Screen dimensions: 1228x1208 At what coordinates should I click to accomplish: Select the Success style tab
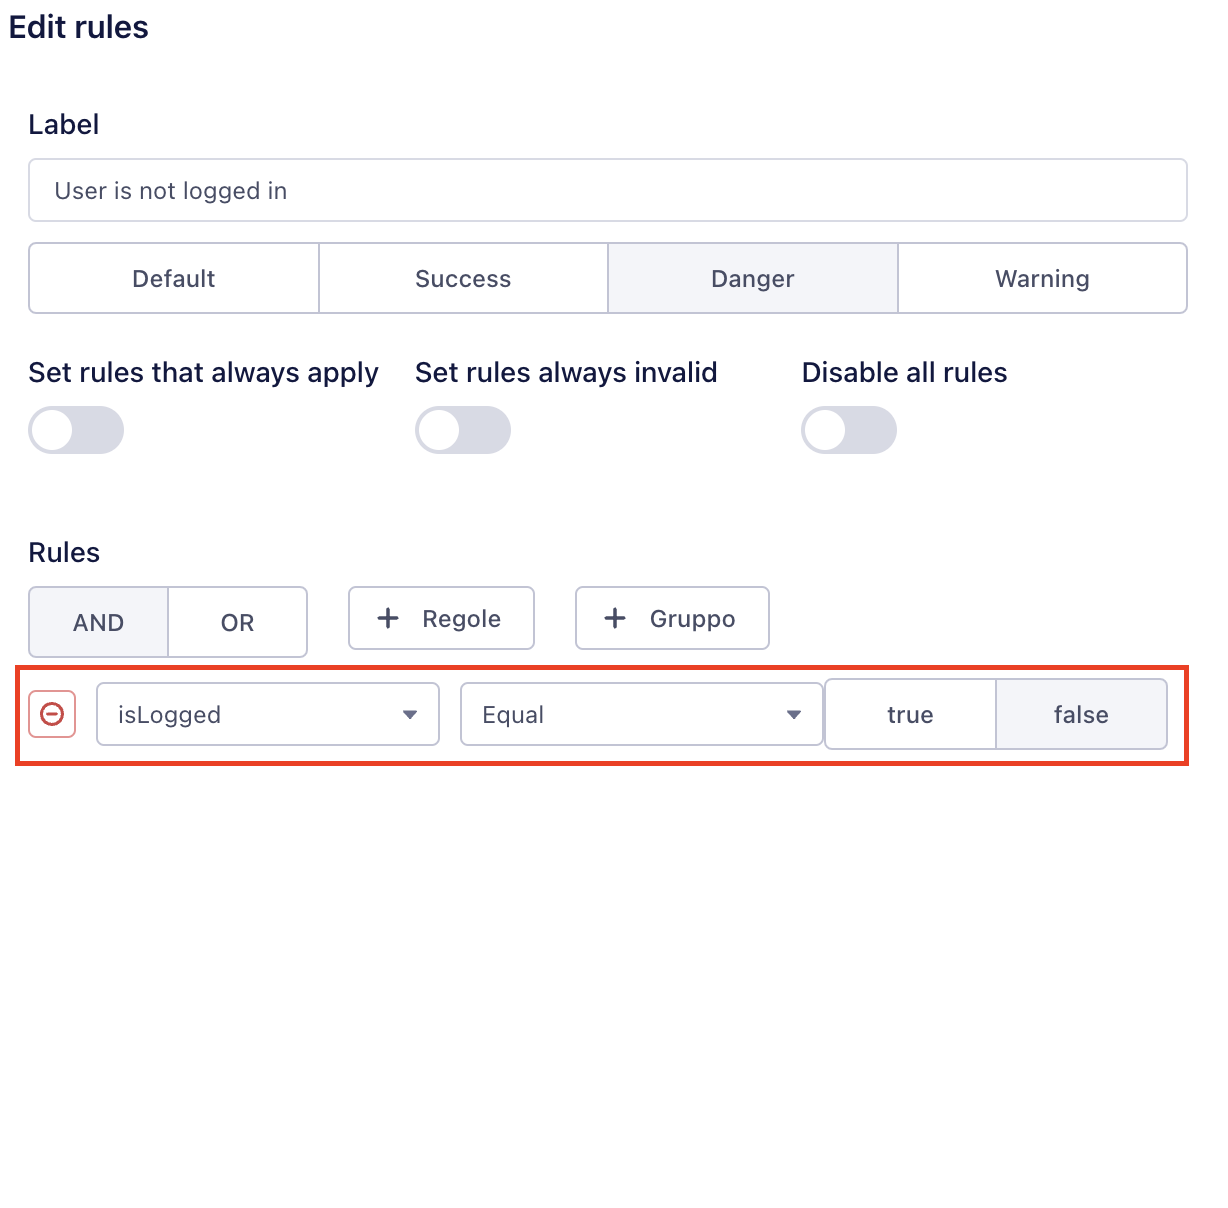tap(463, 278)
